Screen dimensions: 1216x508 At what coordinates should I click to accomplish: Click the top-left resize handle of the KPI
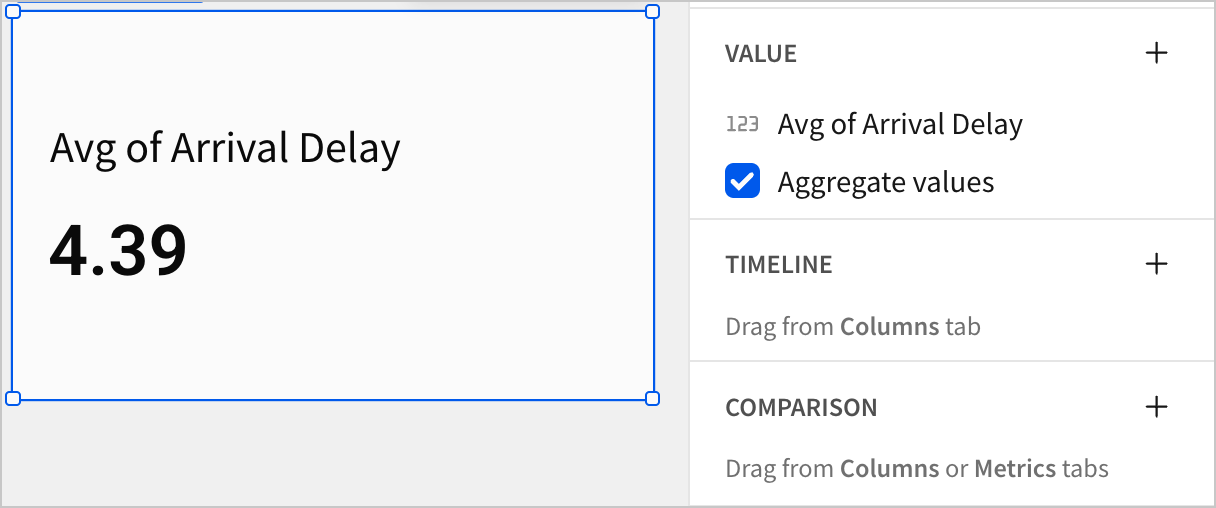[13, 11]
